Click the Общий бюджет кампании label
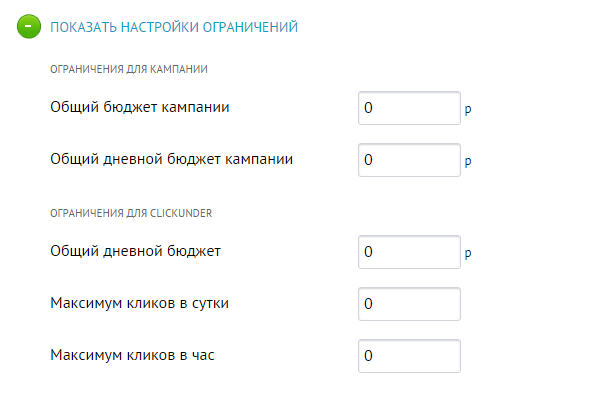This screenshot has height=402, width=598. (x=140, y=107)
